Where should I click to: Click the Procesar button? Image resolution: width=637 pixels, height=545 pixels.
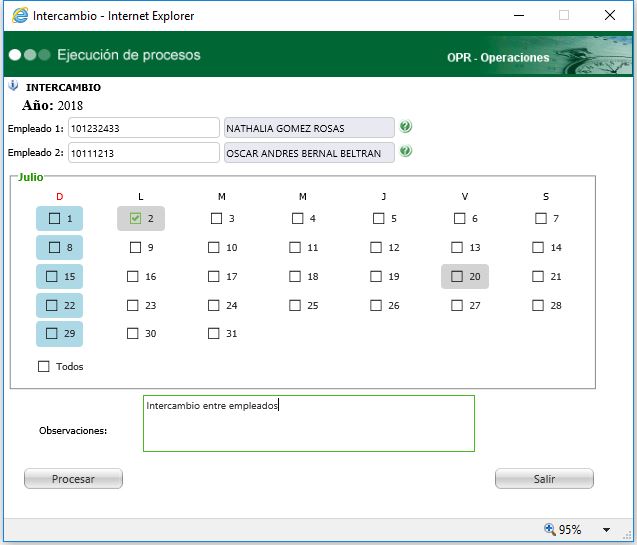click(73, 479)
